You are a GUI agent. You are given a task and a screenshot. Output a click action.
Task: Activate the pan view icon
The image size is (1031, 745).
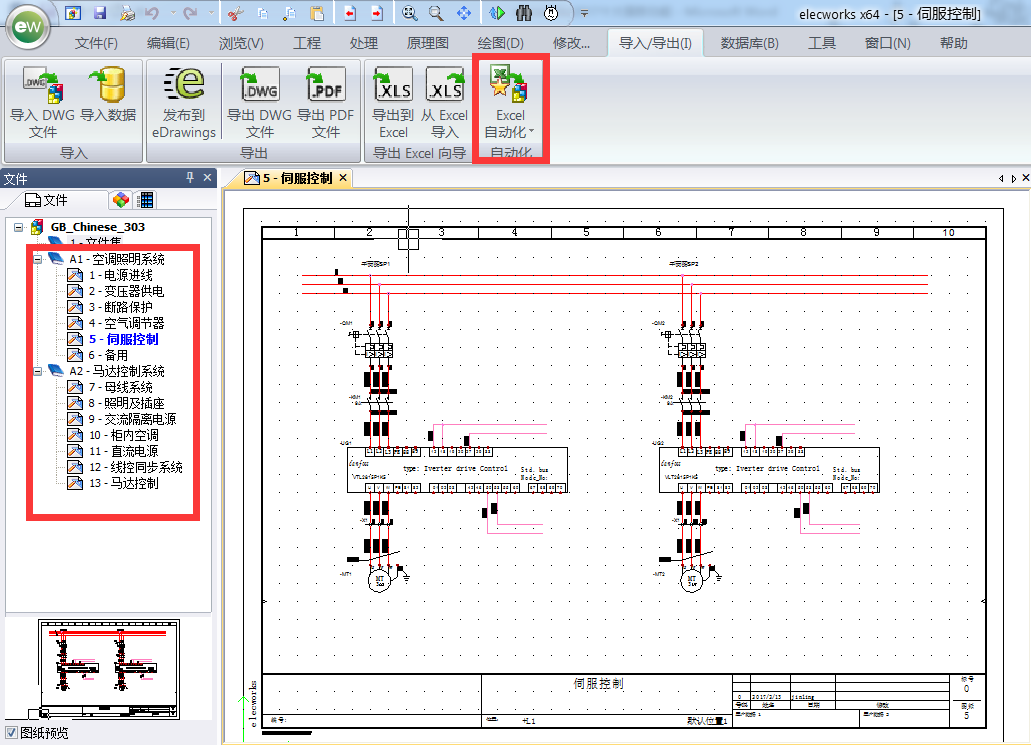coord(464,12)
